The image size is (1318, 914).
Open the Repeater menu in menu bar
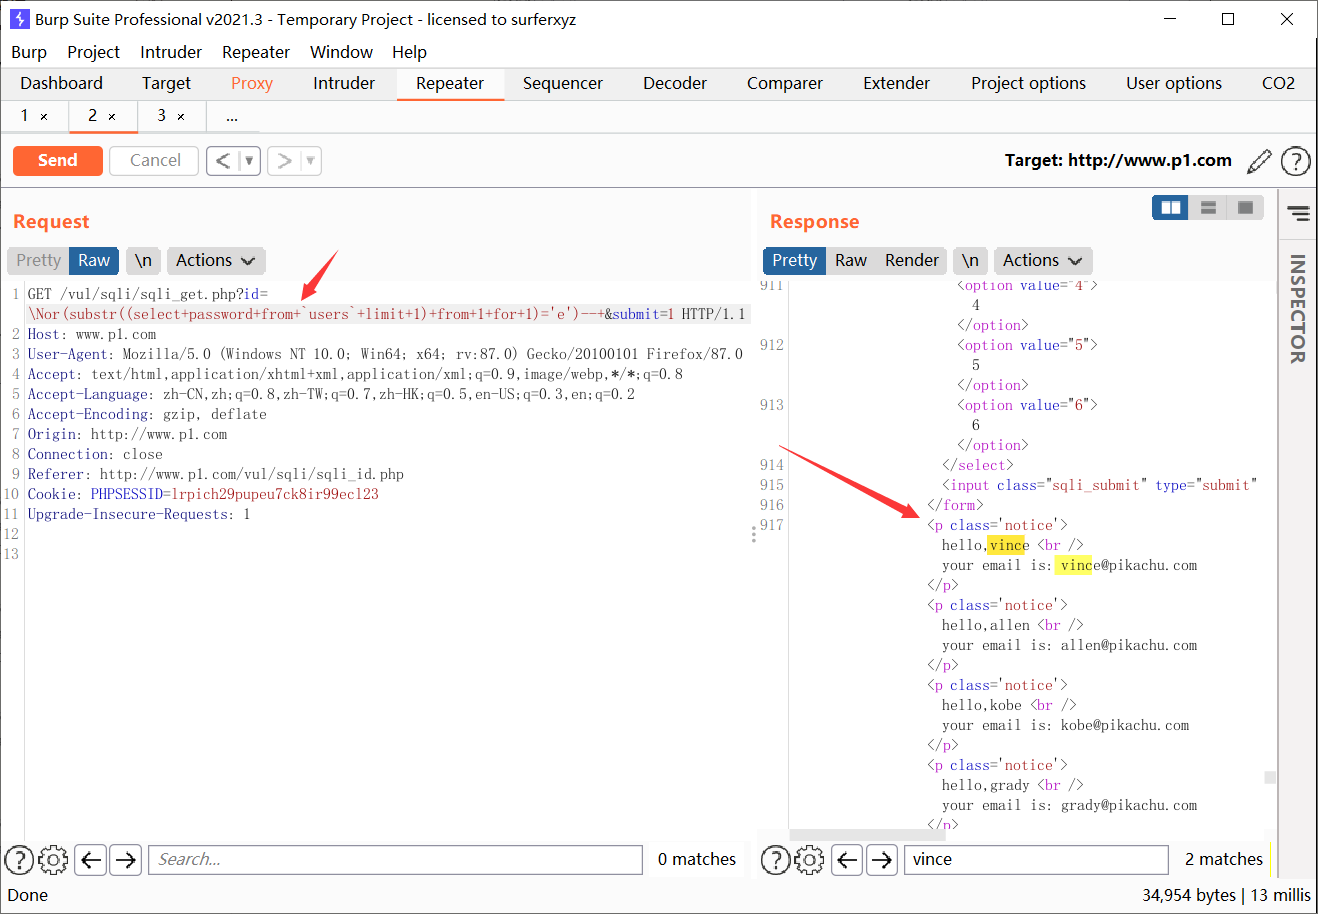(256, 52)
